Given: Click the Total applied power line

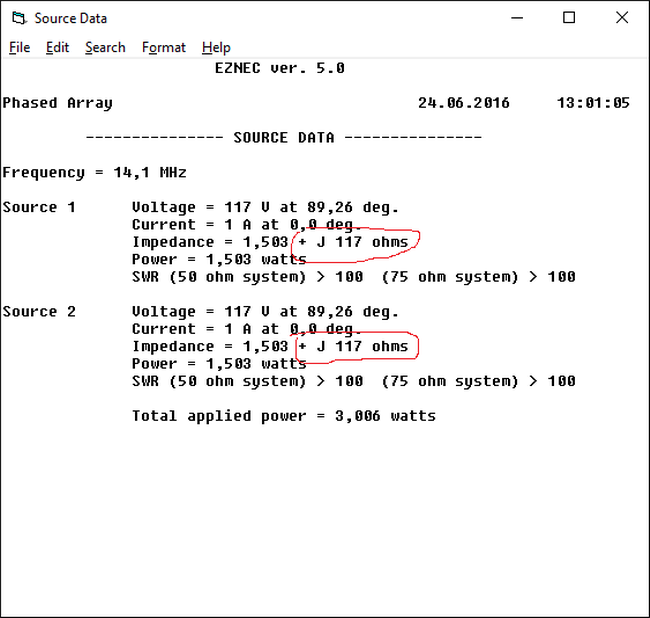Looking at the screenshot, I should point(283,416).
